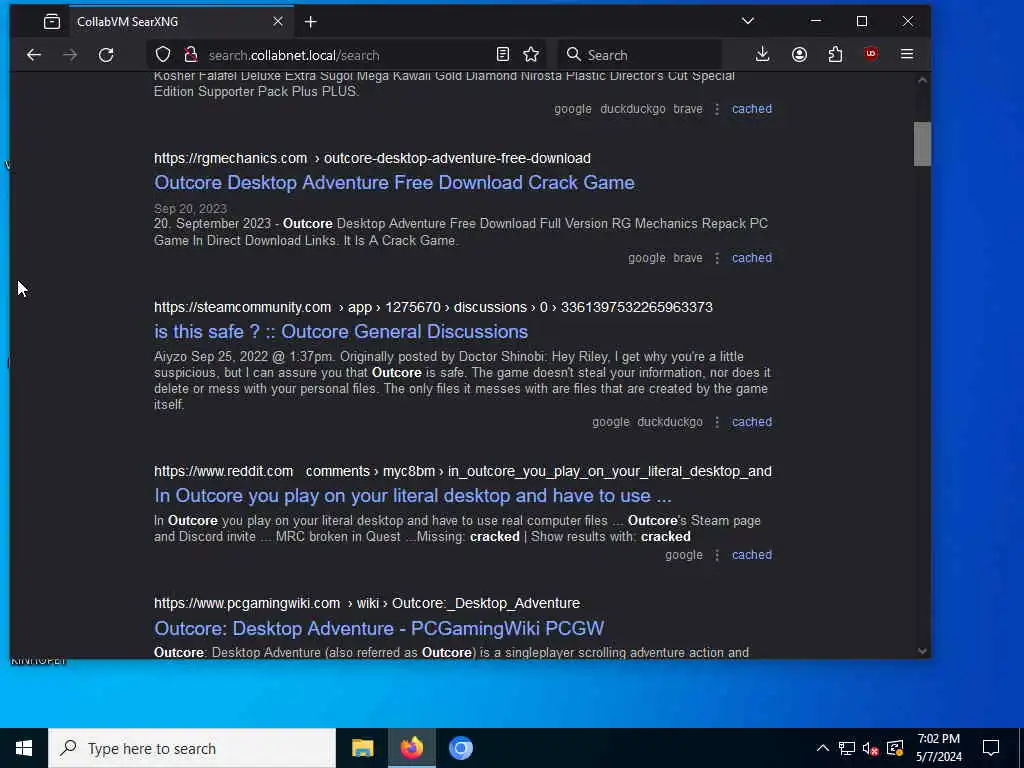1024x768 pixels.
Task: Open the clock showing 7:02 PM
Action: click(938, 748)
